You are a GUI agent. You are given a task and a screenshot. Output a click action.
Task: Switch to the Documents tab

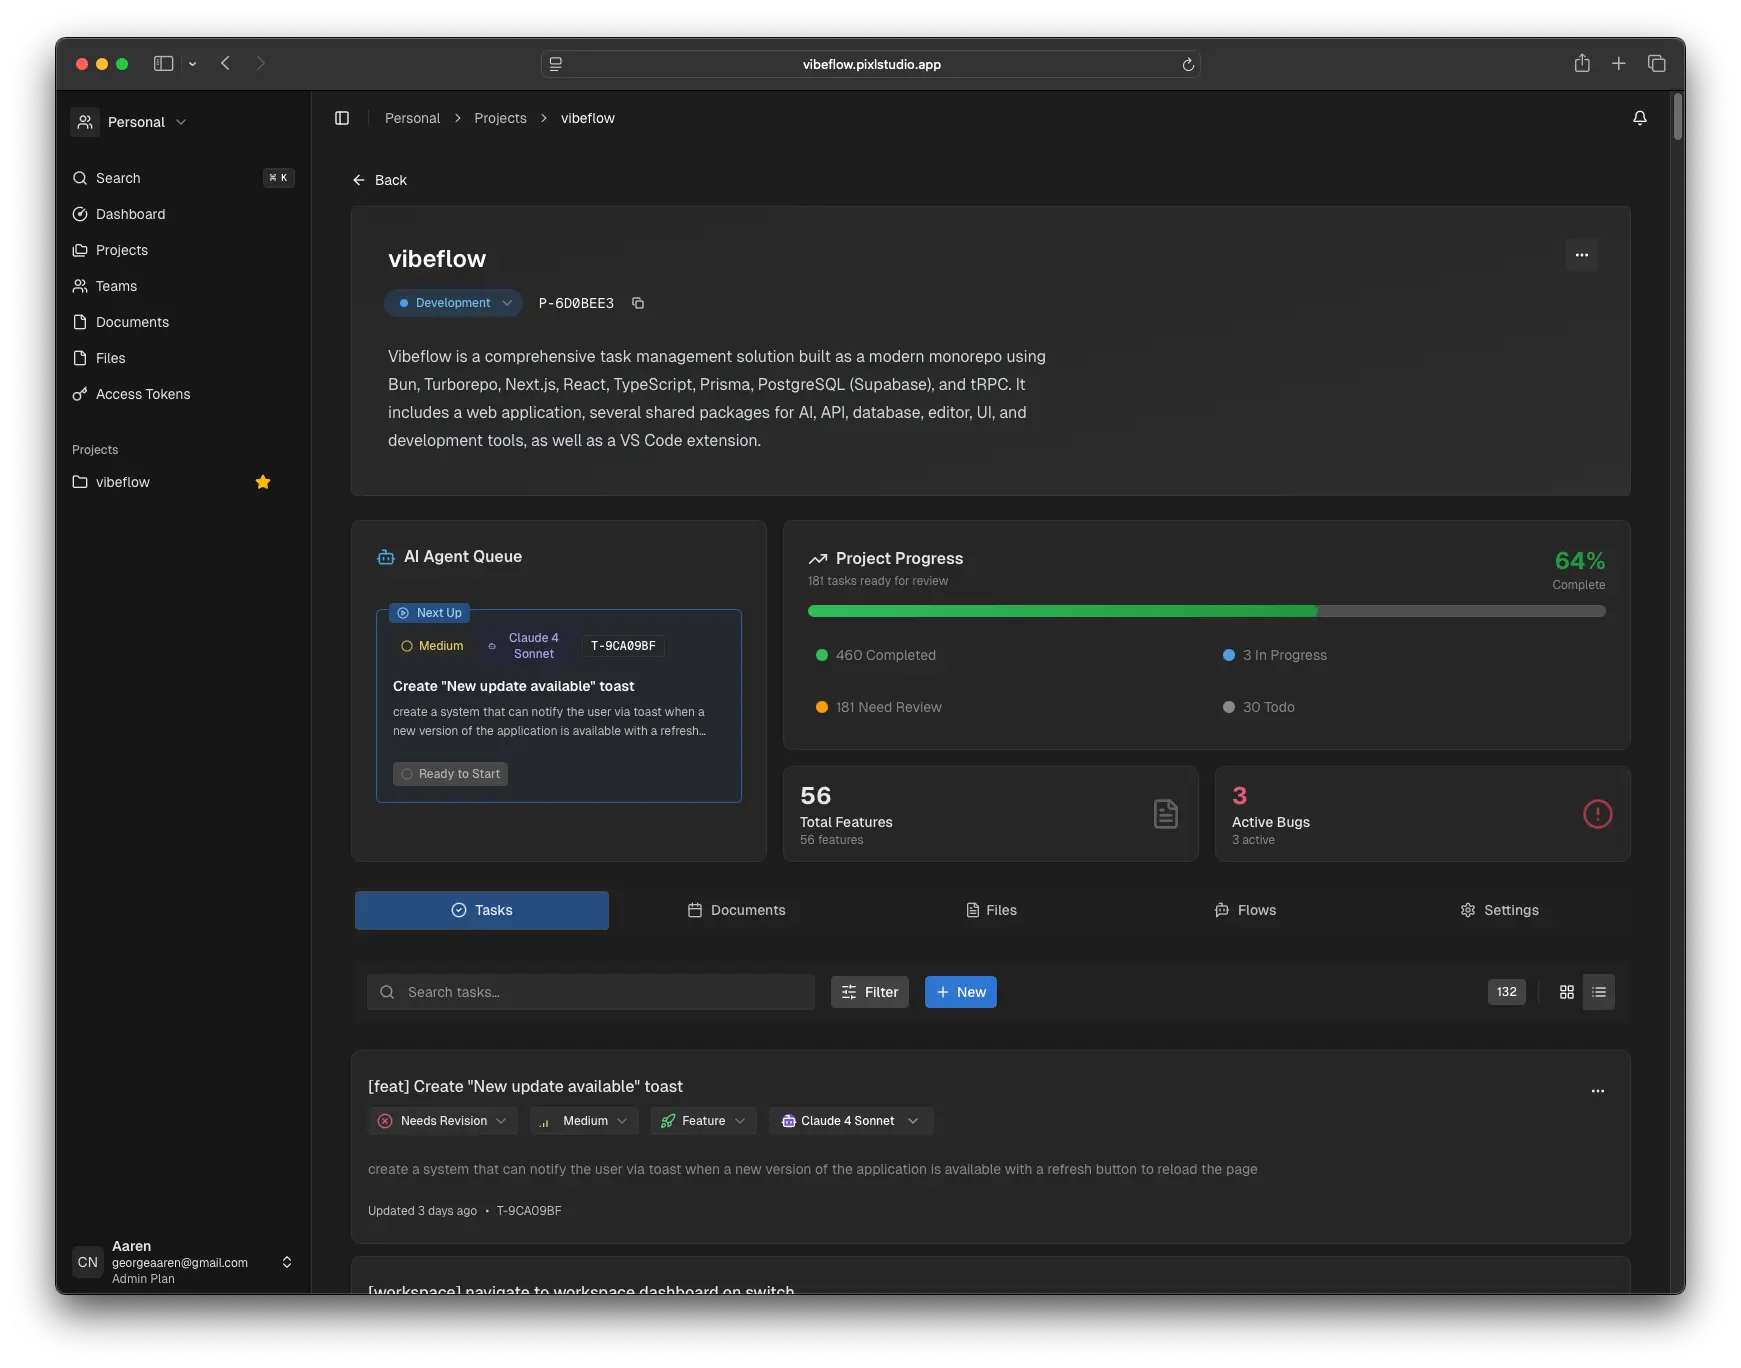(737, 910)
